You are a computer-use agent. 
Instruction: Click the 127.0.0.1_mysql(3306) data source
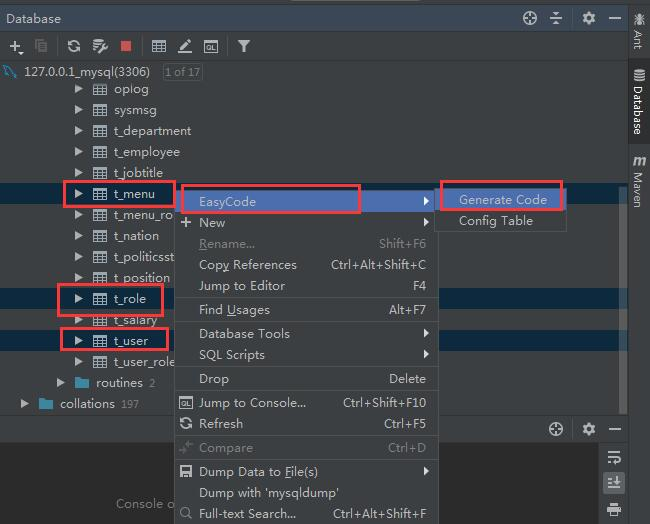[86, 72]
